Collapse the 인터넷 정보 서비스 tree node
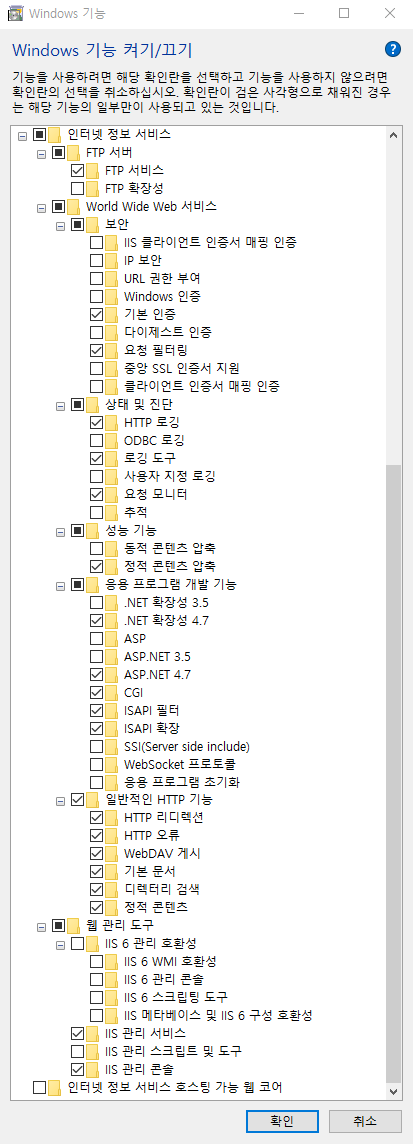 (22, 135)
